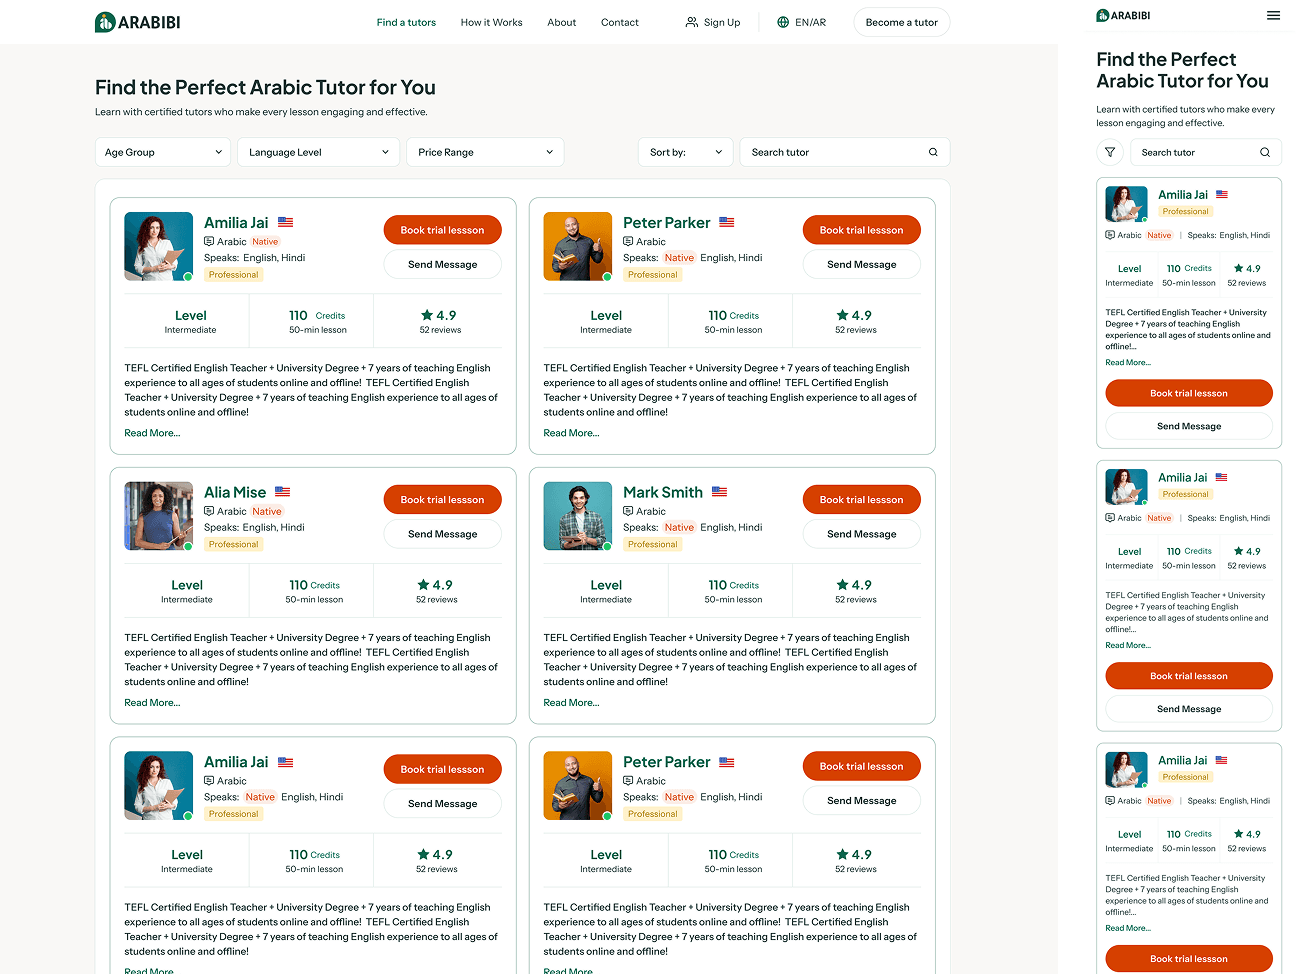The image size is (1296, 974).
Task: Click the user icon beside Sign Up
Action: tap(691, 22)
